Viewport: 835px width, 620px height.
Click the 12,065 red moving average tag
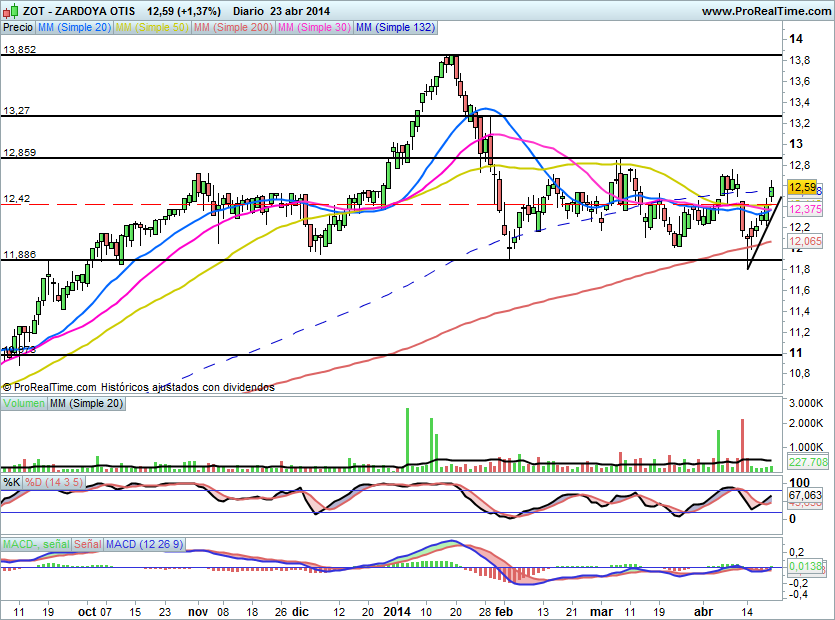pos(805,241)
